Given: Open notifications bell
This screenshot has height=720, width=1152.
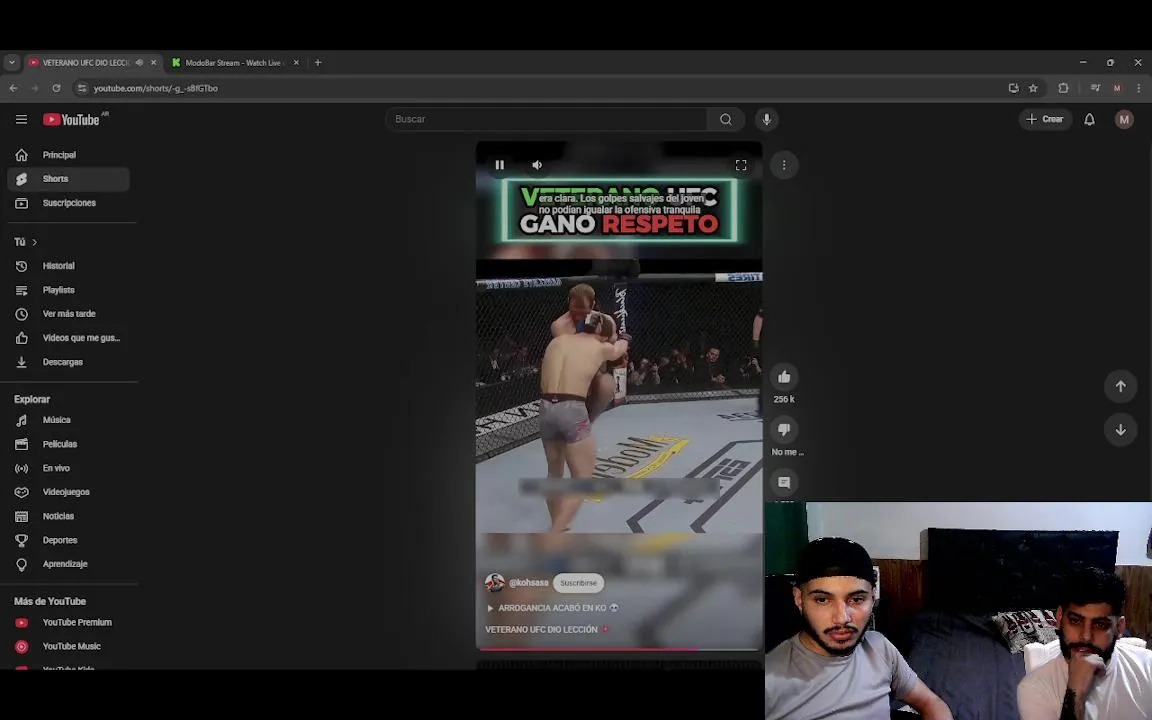Looking at the screenshot, I should (1090, 119).
